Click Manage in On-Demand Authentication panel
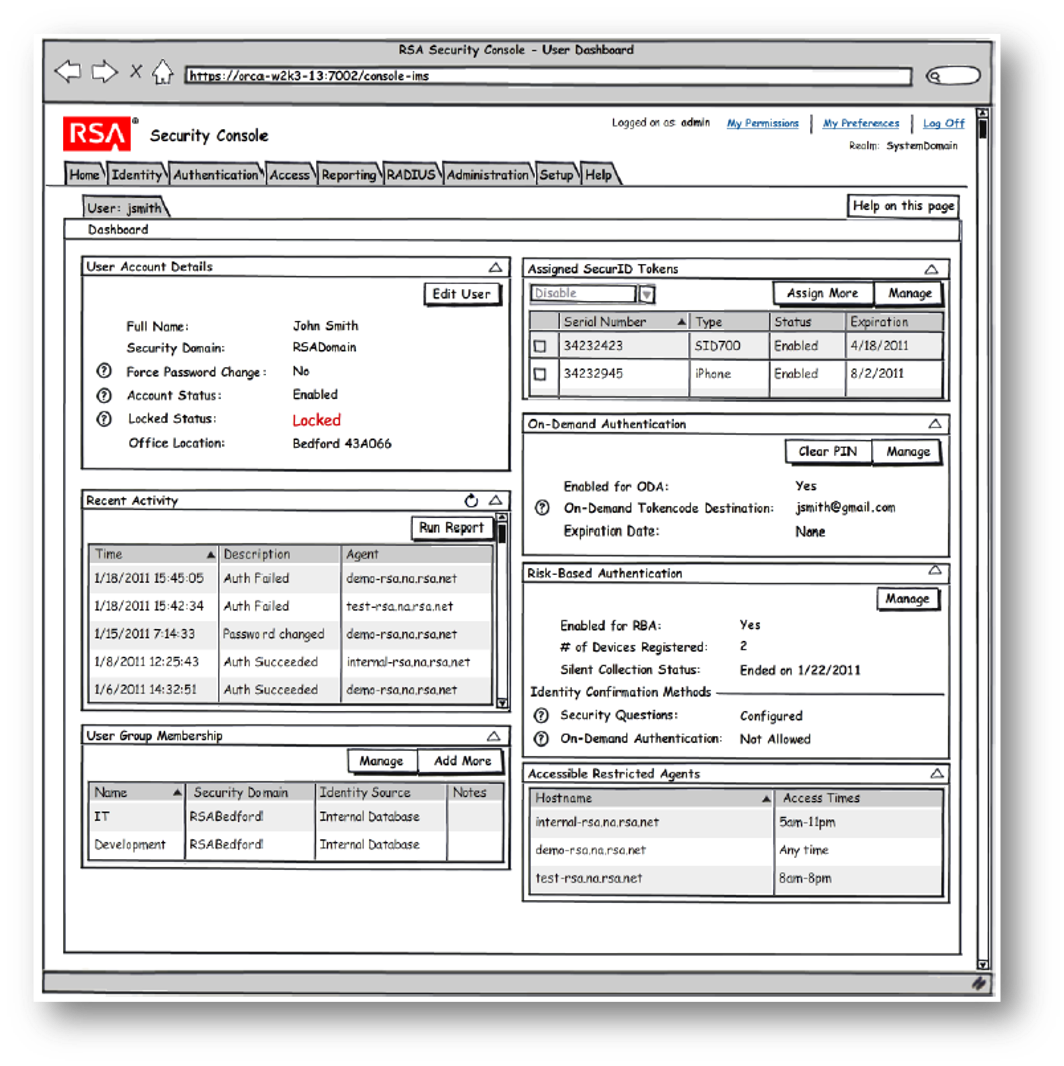The image size is (1064, 1066). tap(908, 451)
